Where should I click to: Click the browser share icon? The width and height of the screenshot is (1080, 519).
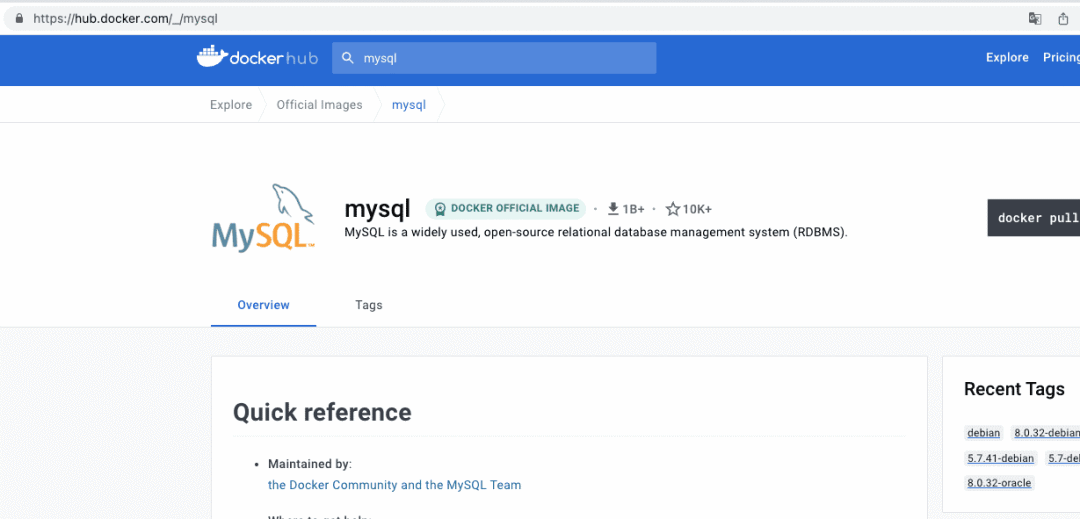[x=1063, y=18]
